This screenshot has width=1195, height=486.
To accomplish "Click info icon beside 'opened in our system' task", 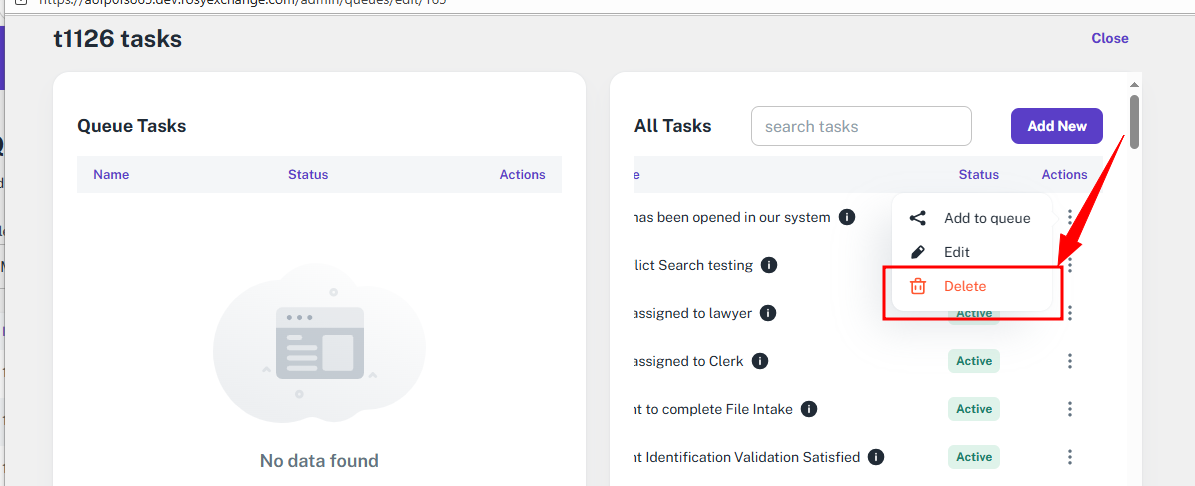I will point(847,217).
